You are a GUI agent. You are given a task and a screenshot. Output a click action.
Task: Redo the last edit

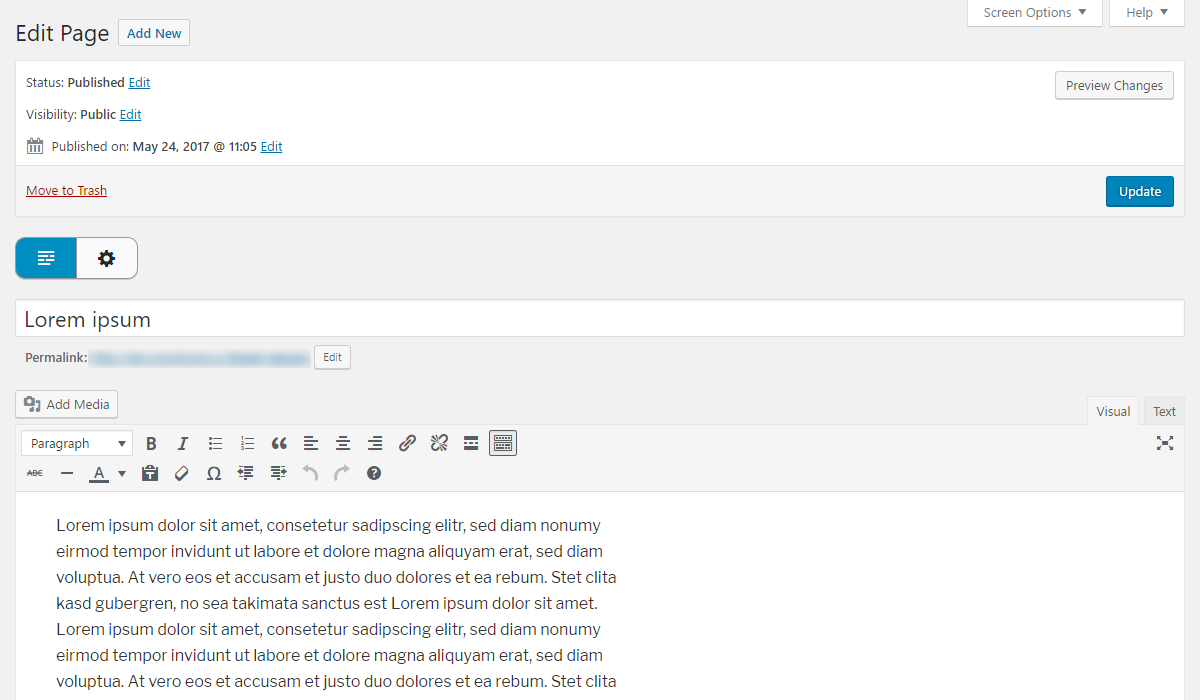point(342,473)
